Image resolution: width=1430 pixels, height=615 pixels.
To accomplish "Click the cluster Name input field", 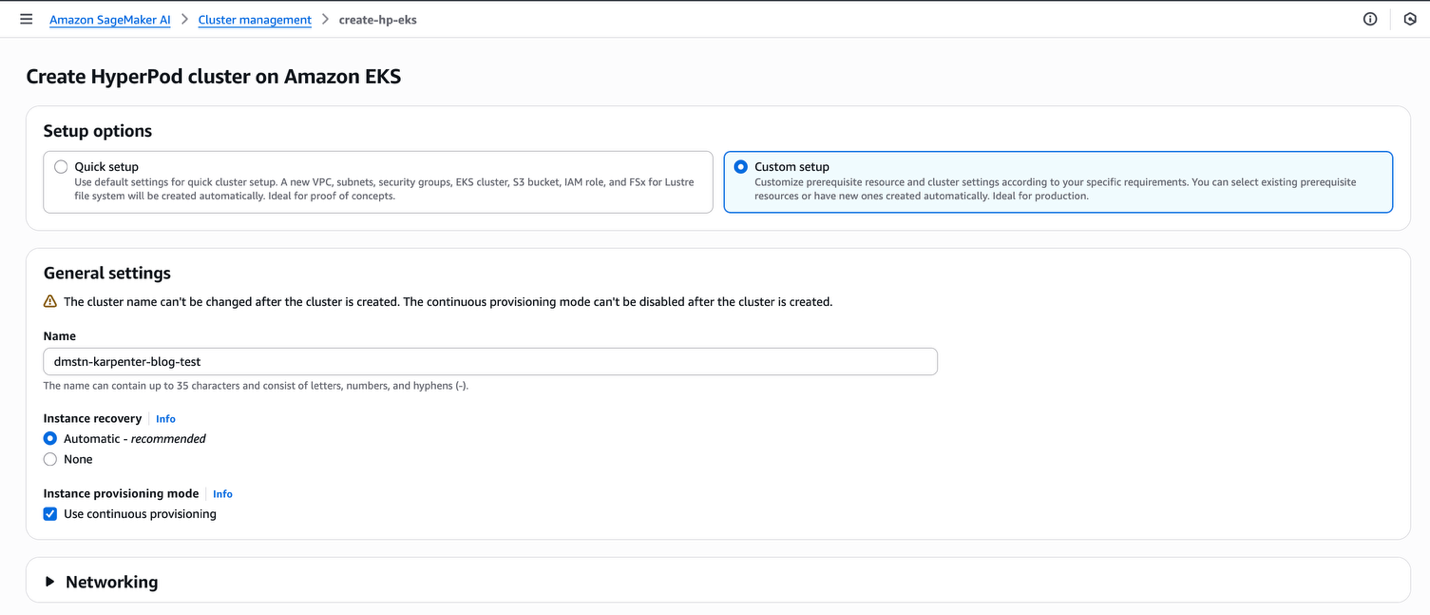I will (x=490, y=361).
